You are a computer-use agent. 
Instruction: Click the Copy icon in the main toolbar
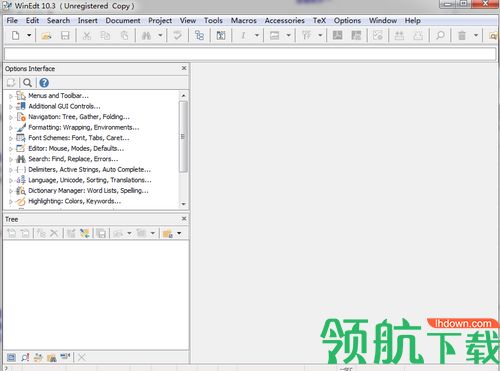click(x=105, y=35)
